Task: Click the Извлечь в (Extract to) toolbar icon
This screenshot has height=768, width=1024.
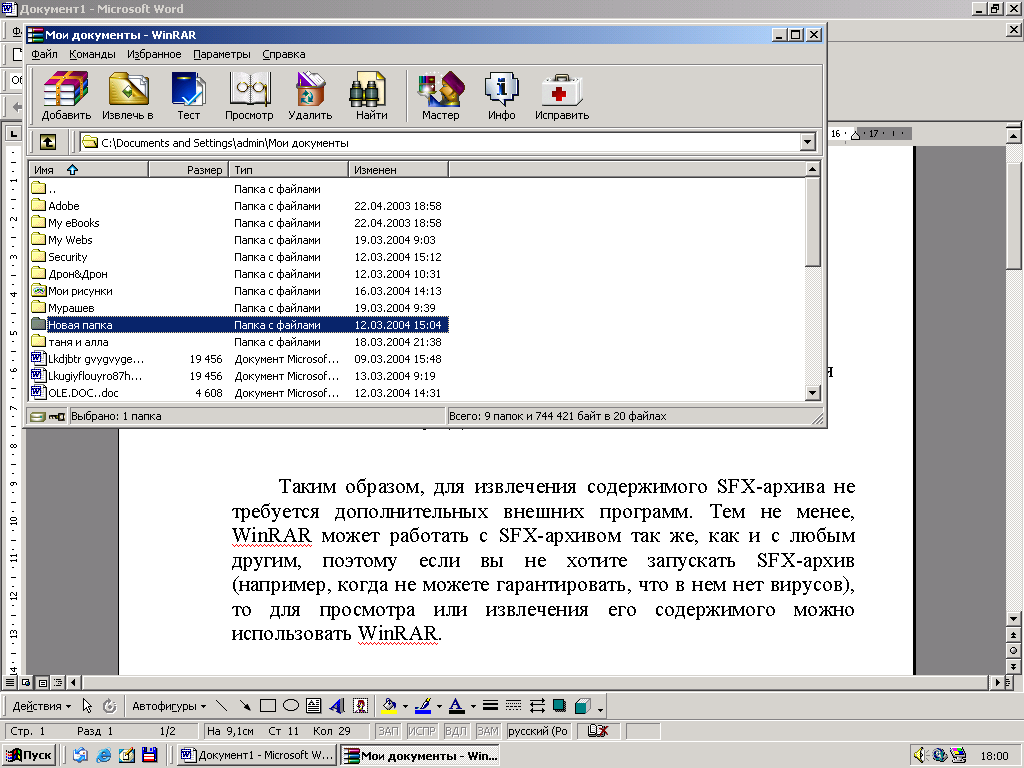Action: tap(128, 96)
